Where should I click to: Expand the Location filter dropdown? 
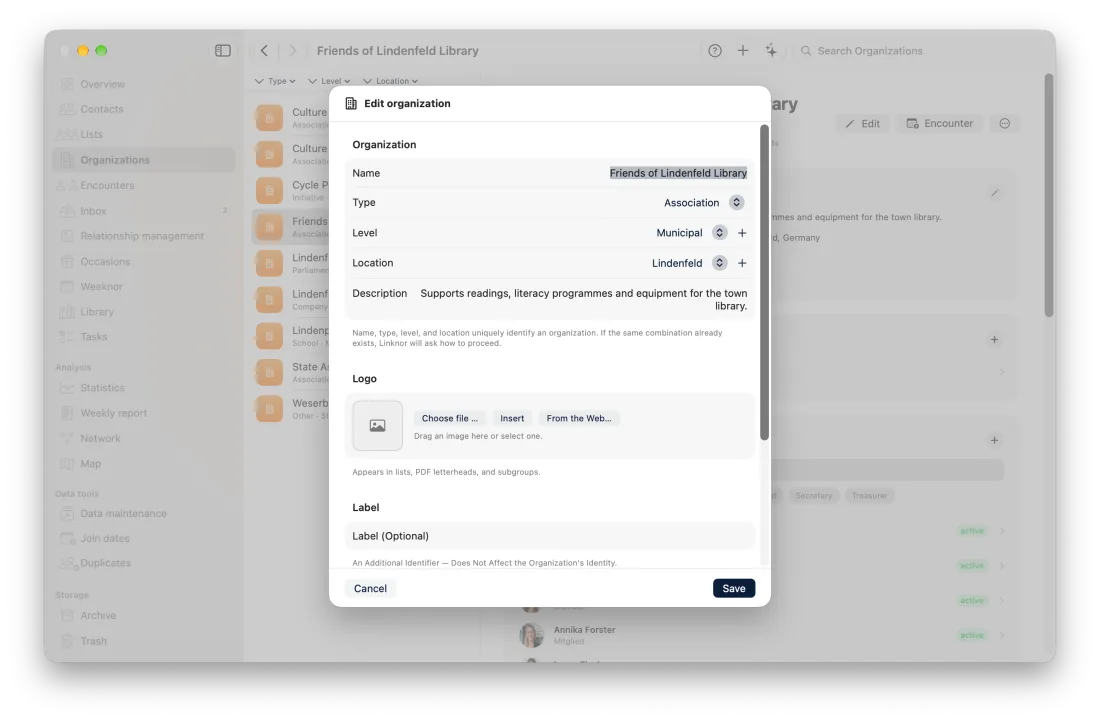pos(390,81)
